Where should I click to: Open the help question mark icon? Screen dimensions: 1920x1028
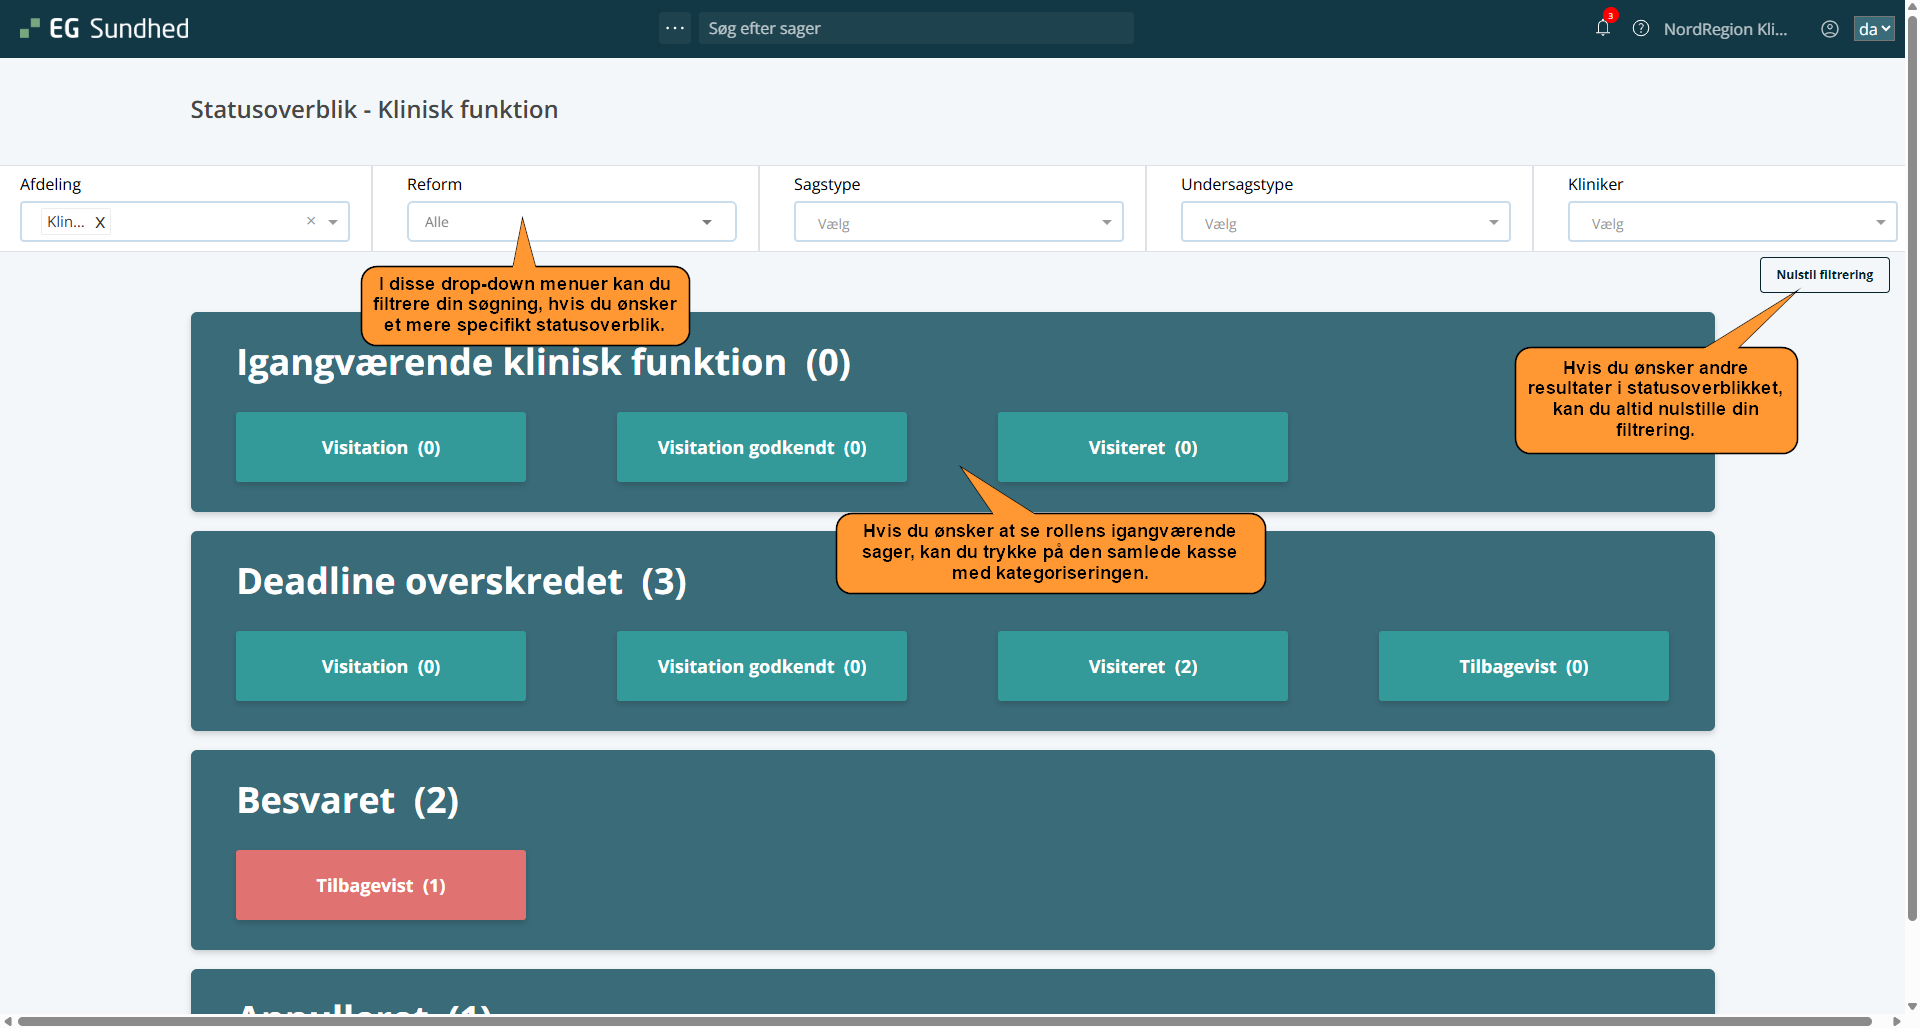click(x=1641, y=28)
